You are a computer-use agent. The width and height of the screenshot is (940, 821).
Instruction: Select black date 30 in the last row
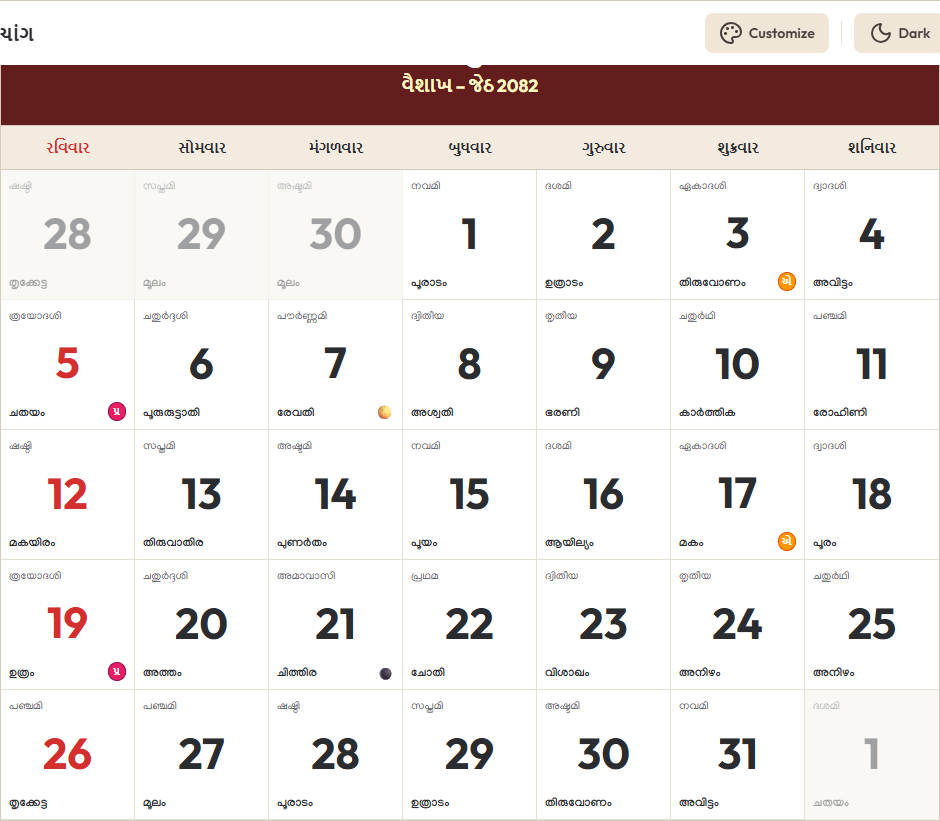[x=603, y=754]
